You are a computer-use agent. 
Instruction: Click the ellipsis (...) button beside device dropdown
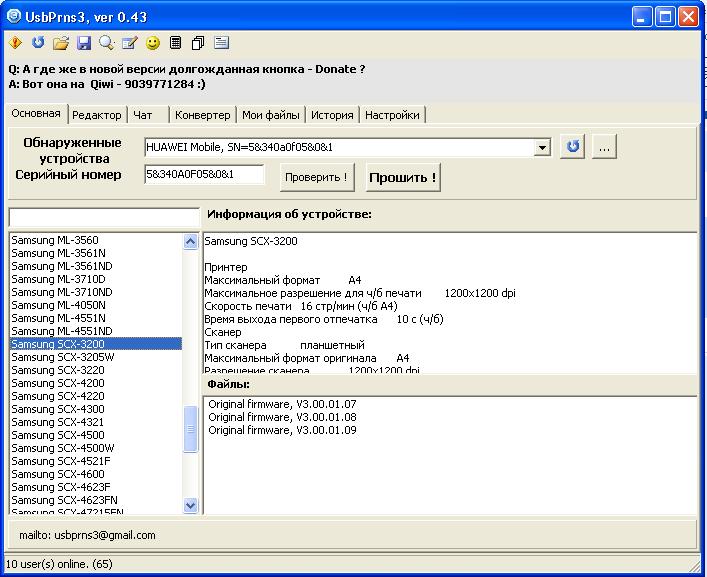coord(604,147)
